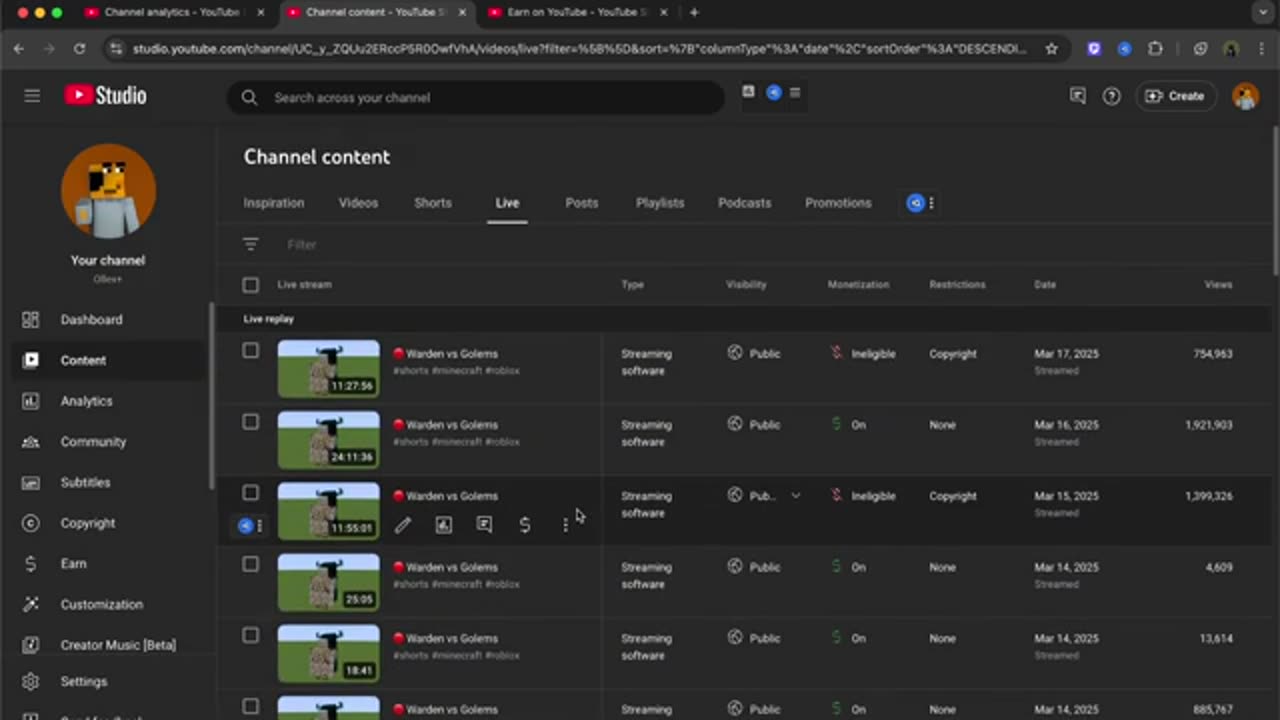Click the blue extension icon under Mar 15 checkbox
Screen dimensions: 1280x720
246,525
